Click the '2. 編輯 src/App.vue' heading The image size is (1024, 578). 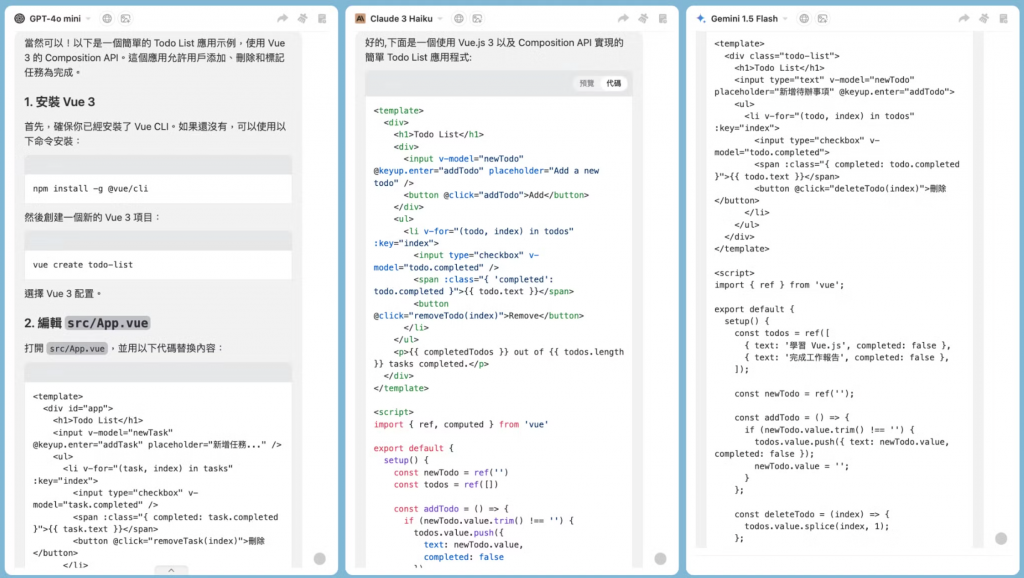click(87, 323)
